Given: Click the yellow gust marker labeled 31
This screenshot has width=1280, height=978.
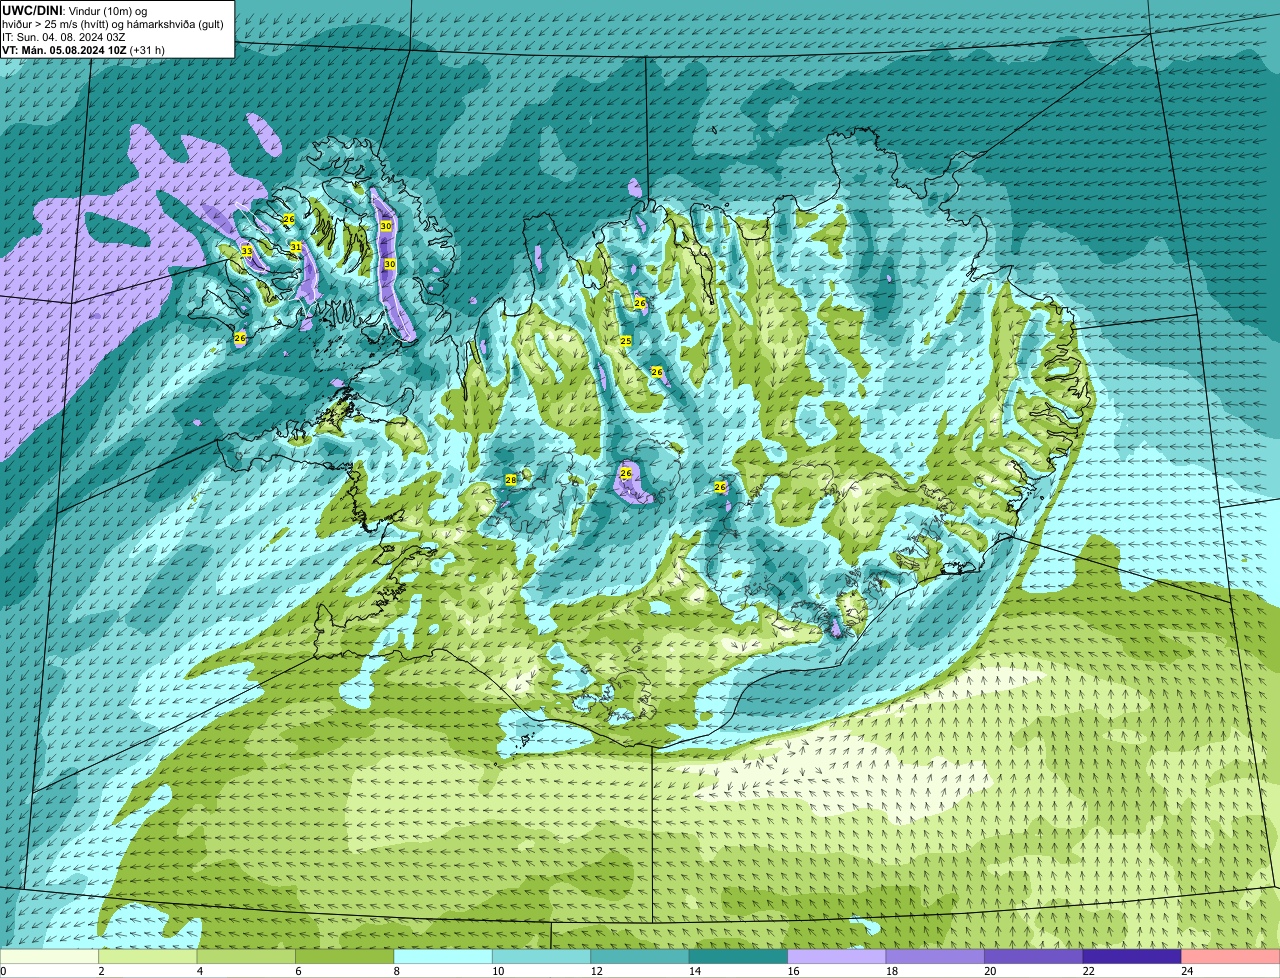Looking at the screenshot, I should tap(295, 246).
